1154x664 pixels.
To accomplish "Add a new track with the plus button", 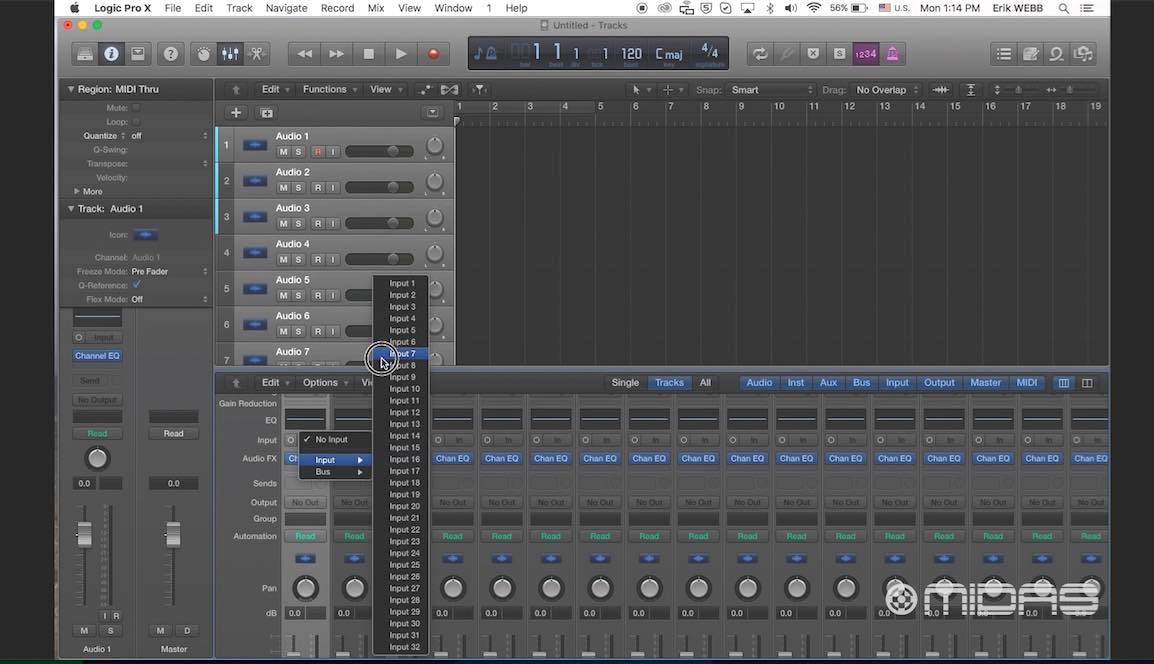I will click(236, 113).
